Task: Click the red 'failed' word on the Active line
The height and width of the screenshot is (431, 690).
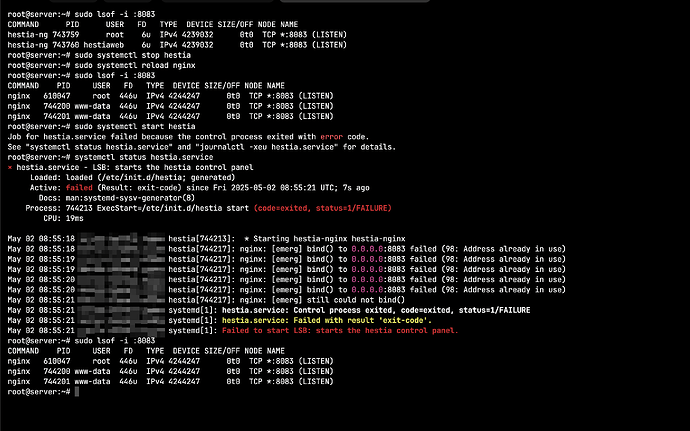Action: 79,188
